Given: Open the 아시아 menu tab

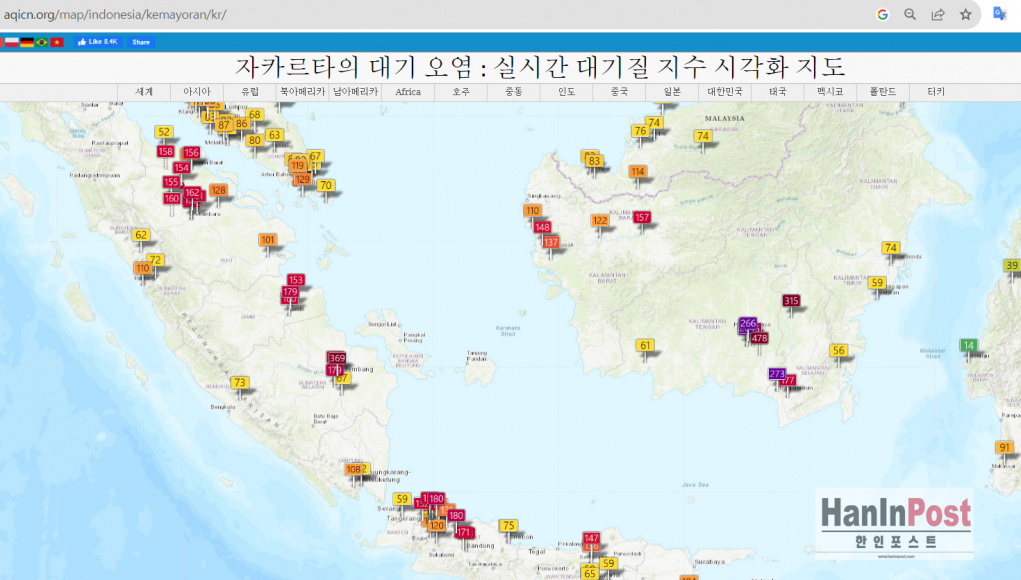Looking at the screenshot, I should (x=197, y=92).
